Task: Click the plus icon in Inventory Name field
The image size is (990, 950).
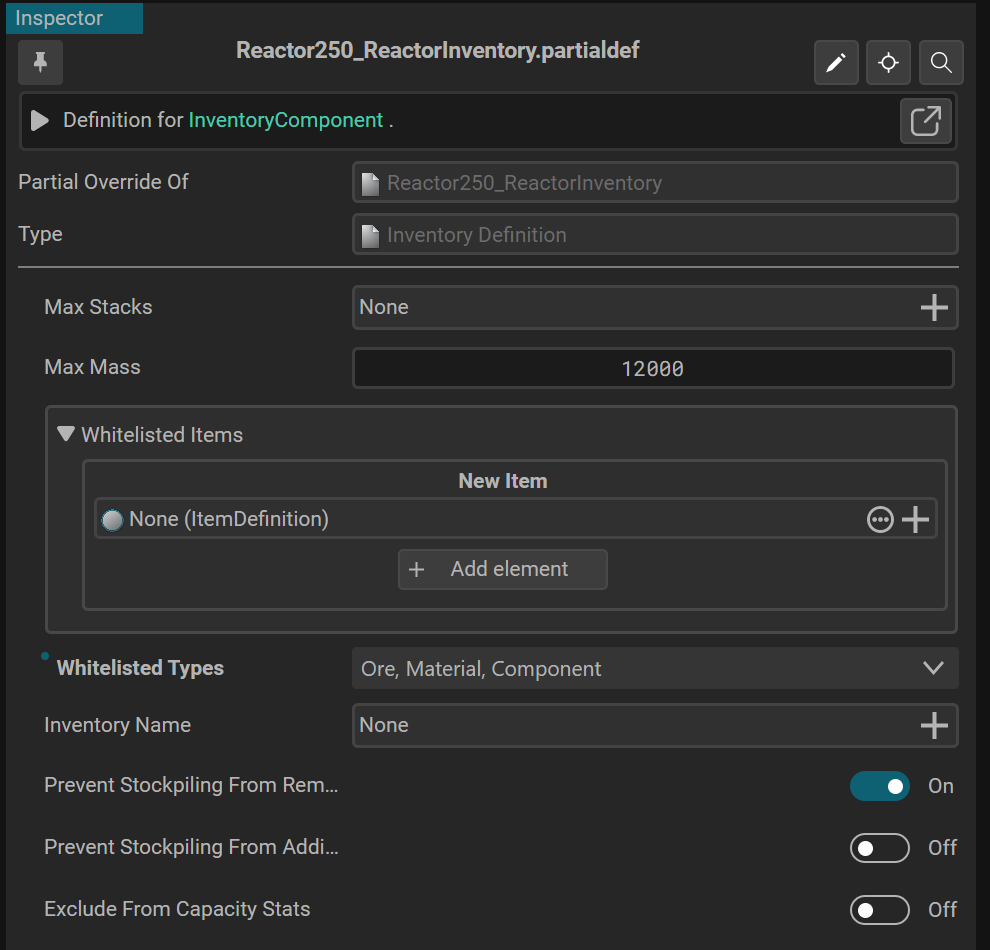Action: [x=933, y=725]
